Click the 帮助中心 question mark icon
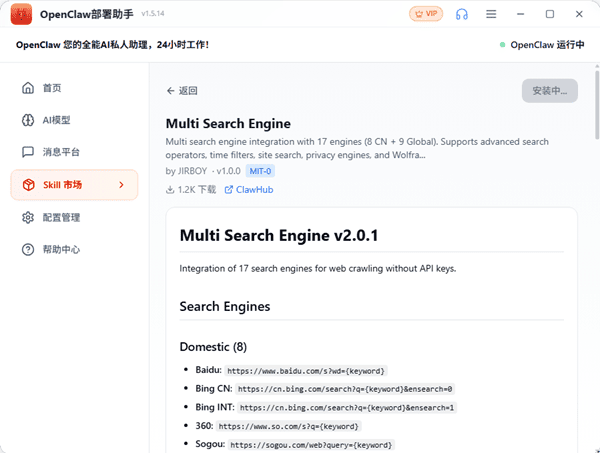600x453 pixels. coord(28,249)
